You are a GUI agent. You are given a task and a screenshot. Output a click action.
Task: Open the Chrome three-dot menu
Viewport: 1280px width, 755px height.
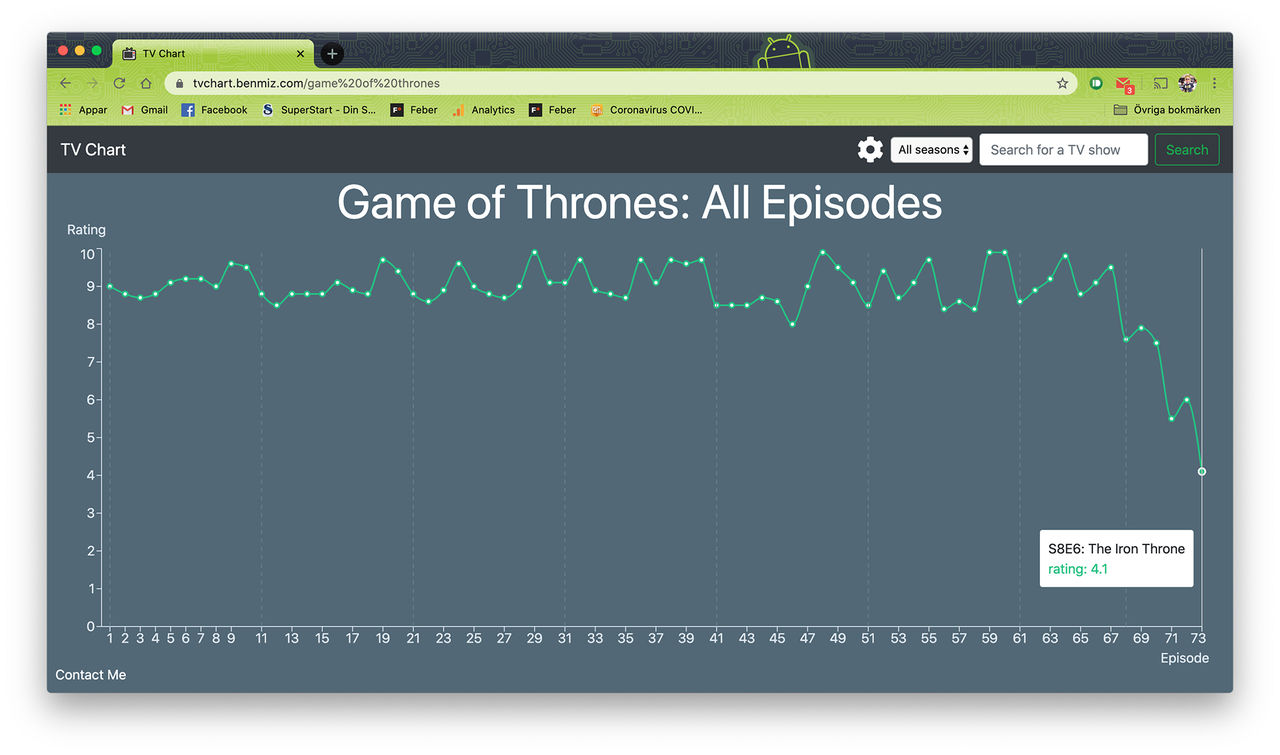1215,83
